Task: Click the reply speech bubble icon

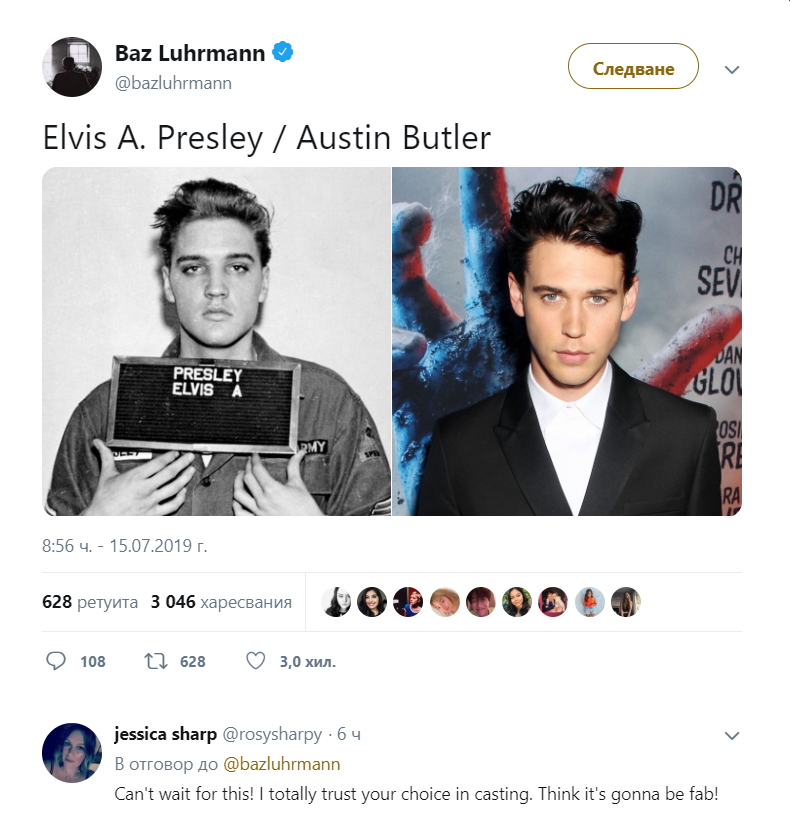Action: [x=56, y=661]
